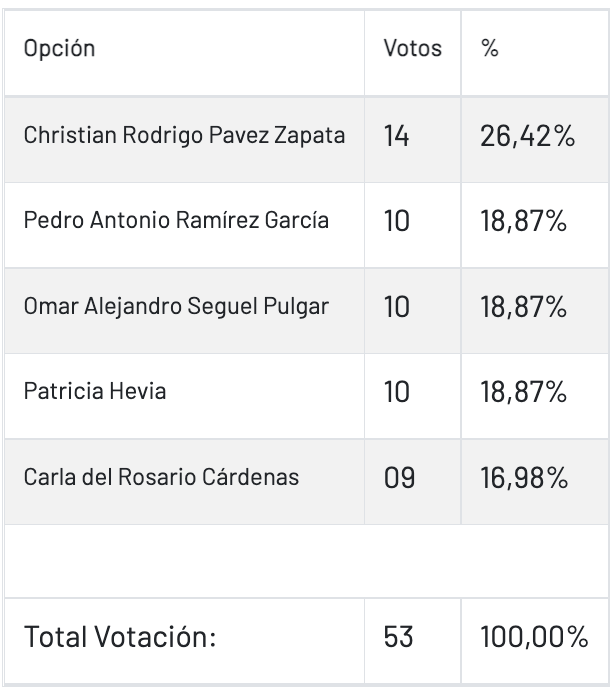Viewport: 610px width, 688px height.
Task: Click the Total Votación label
Action: [x=120, y=637]
